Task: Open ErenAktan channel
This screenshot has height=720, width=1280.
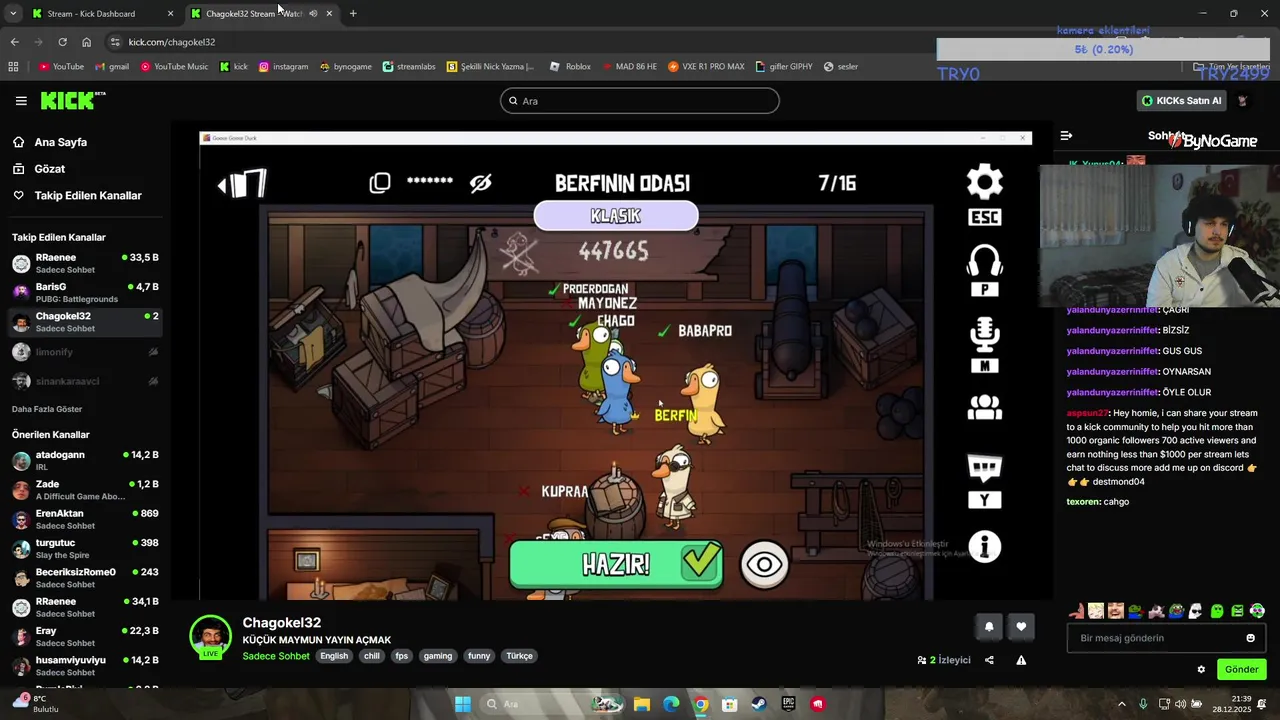Action: (x=85, y=519)
